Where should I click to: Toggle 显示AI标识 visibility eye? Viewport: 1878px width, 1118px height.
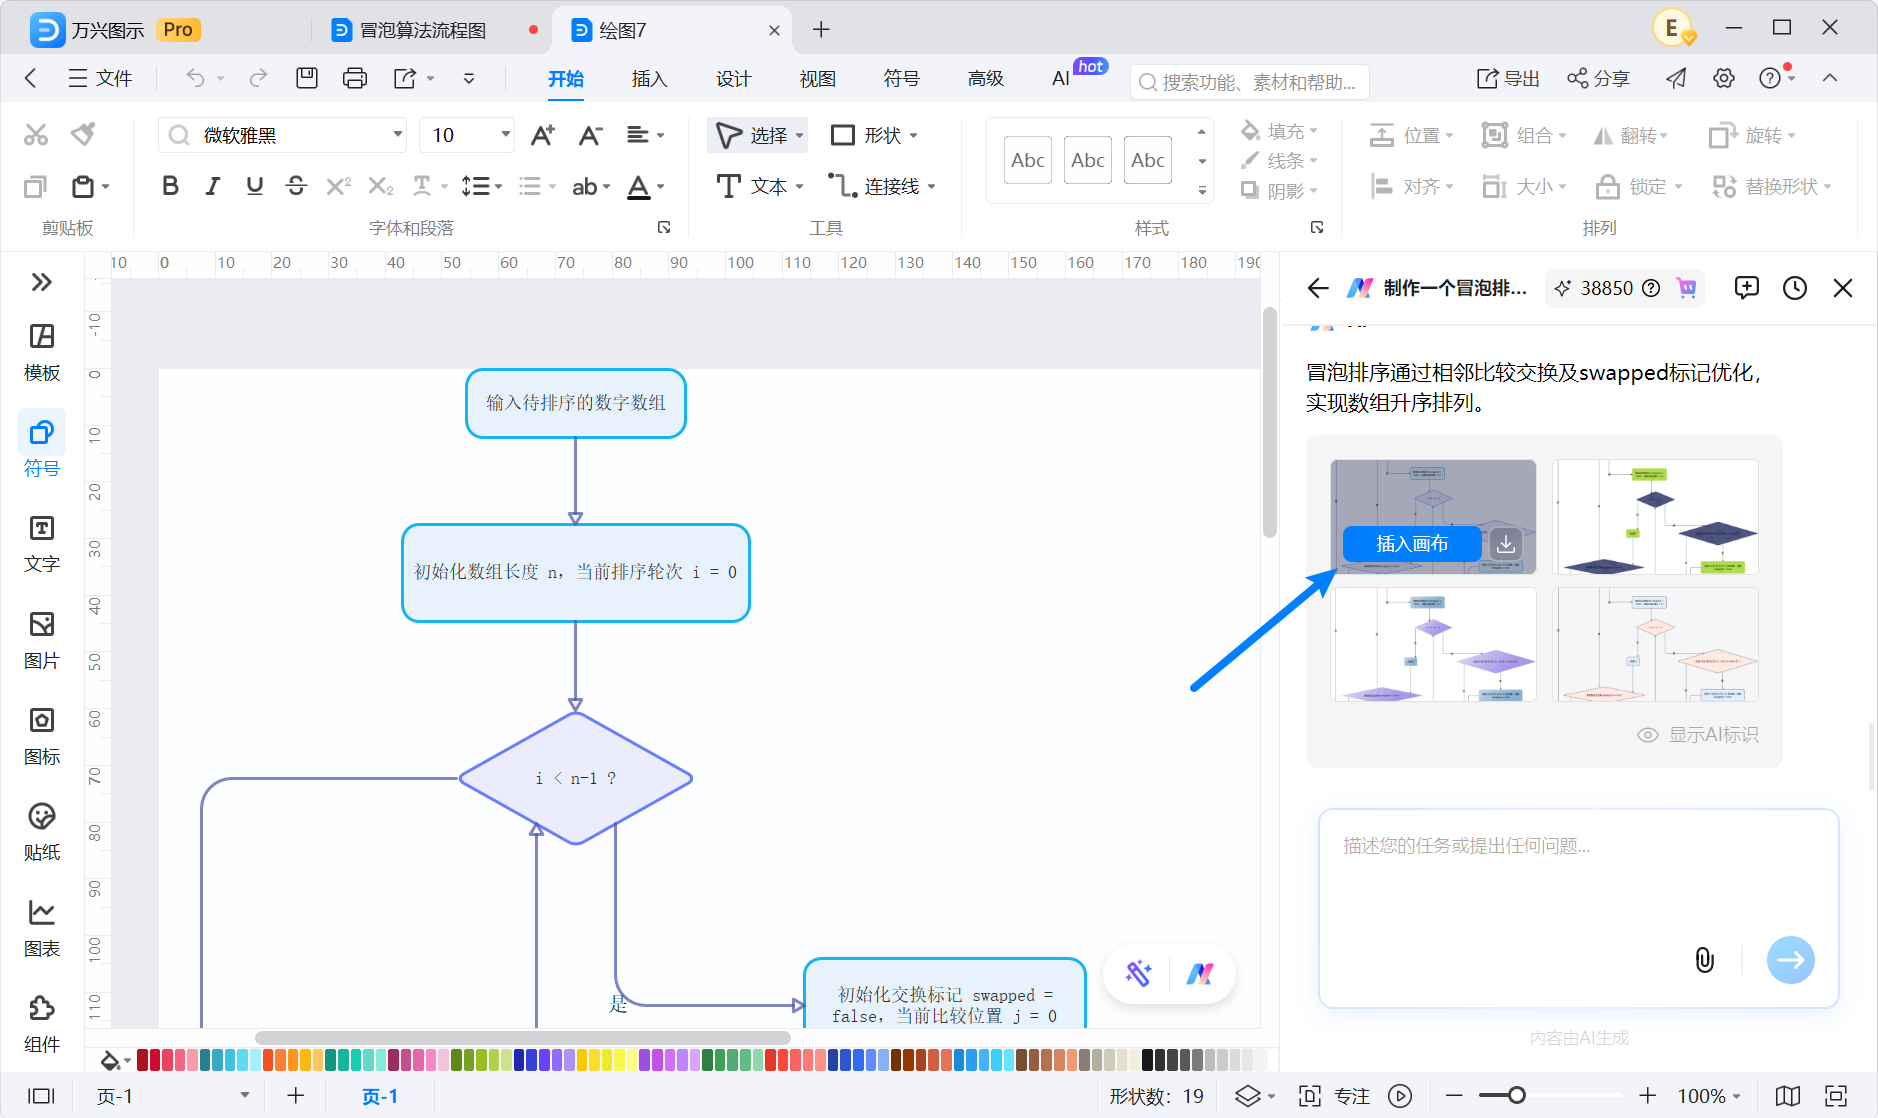pos(1647,735)
